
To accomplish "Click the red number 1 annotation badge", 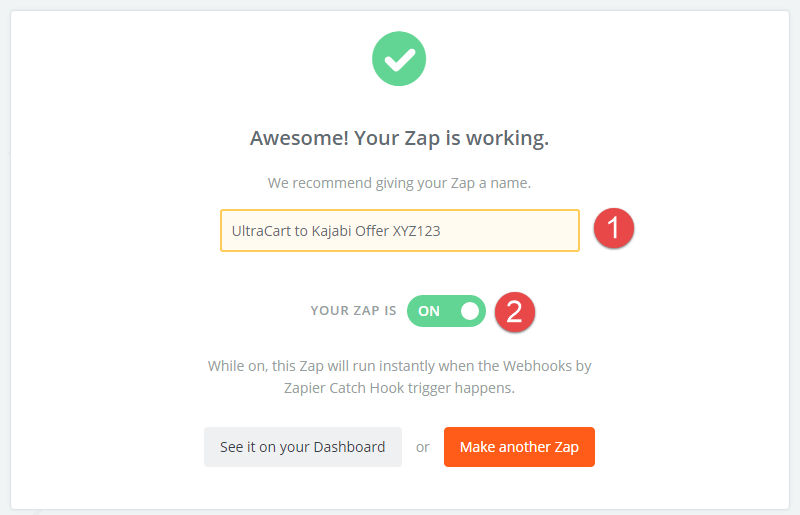I will (614, 228).
